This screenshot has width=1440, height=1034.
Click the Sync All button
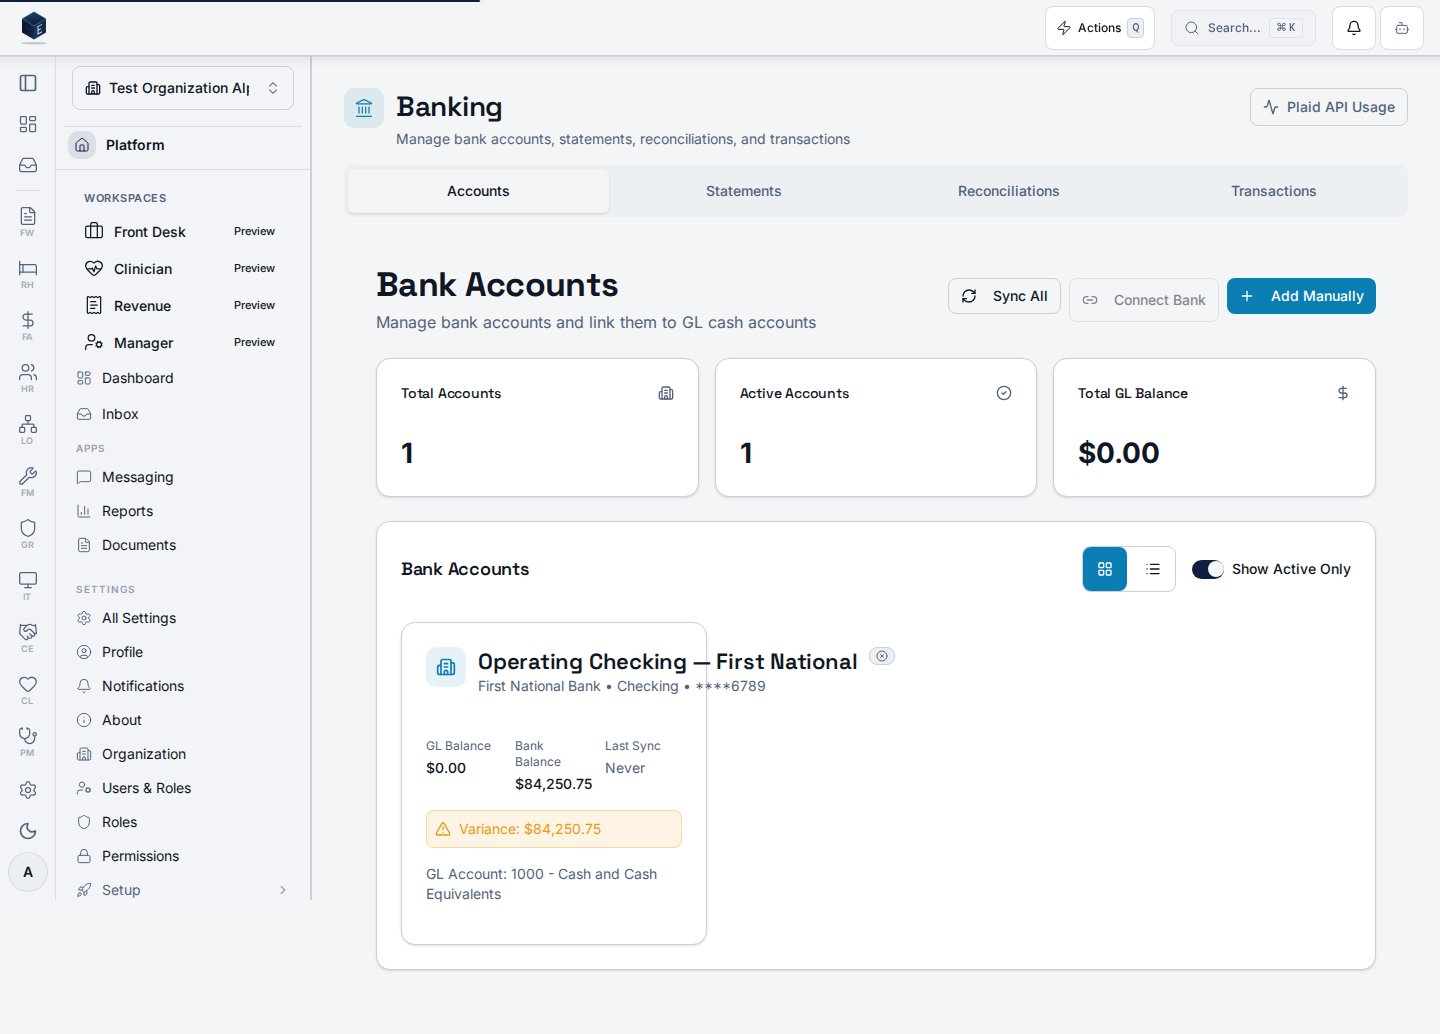click(1004, 296)
